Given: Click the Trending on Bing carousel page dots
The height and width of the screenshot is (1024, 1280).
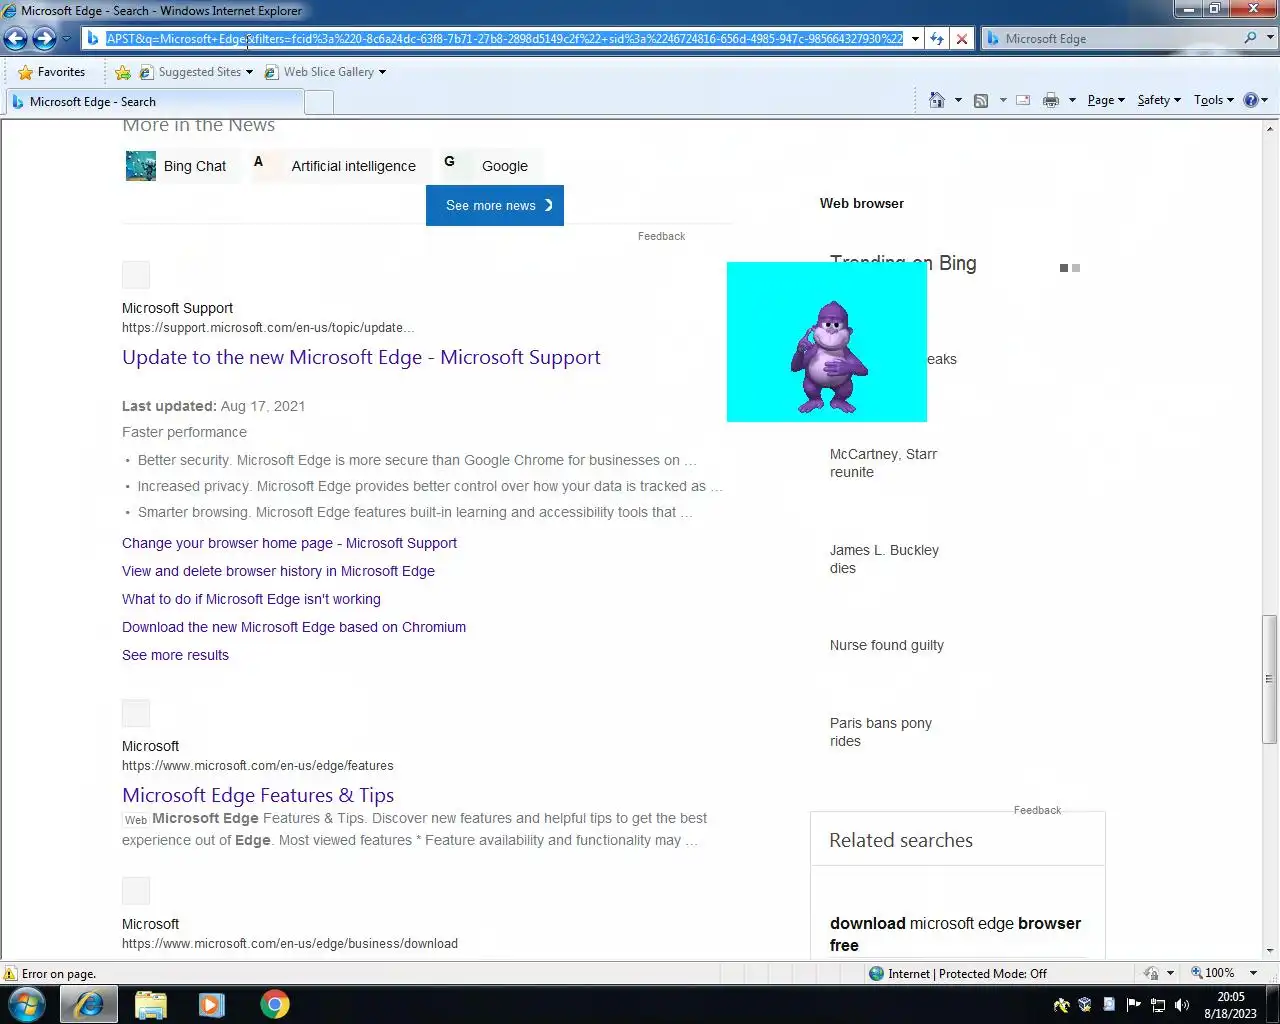Looking at the screenshot, I should tap(1070, 268).
